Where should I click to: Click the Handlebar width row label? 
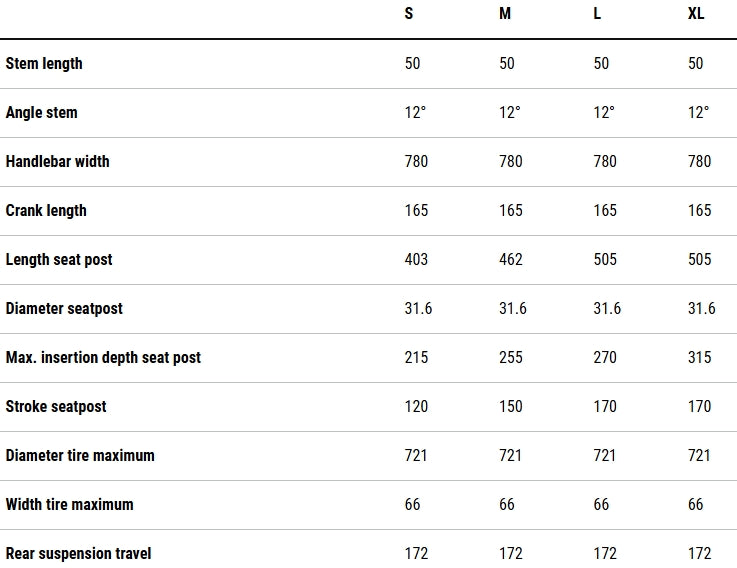[x=57, y=161]
